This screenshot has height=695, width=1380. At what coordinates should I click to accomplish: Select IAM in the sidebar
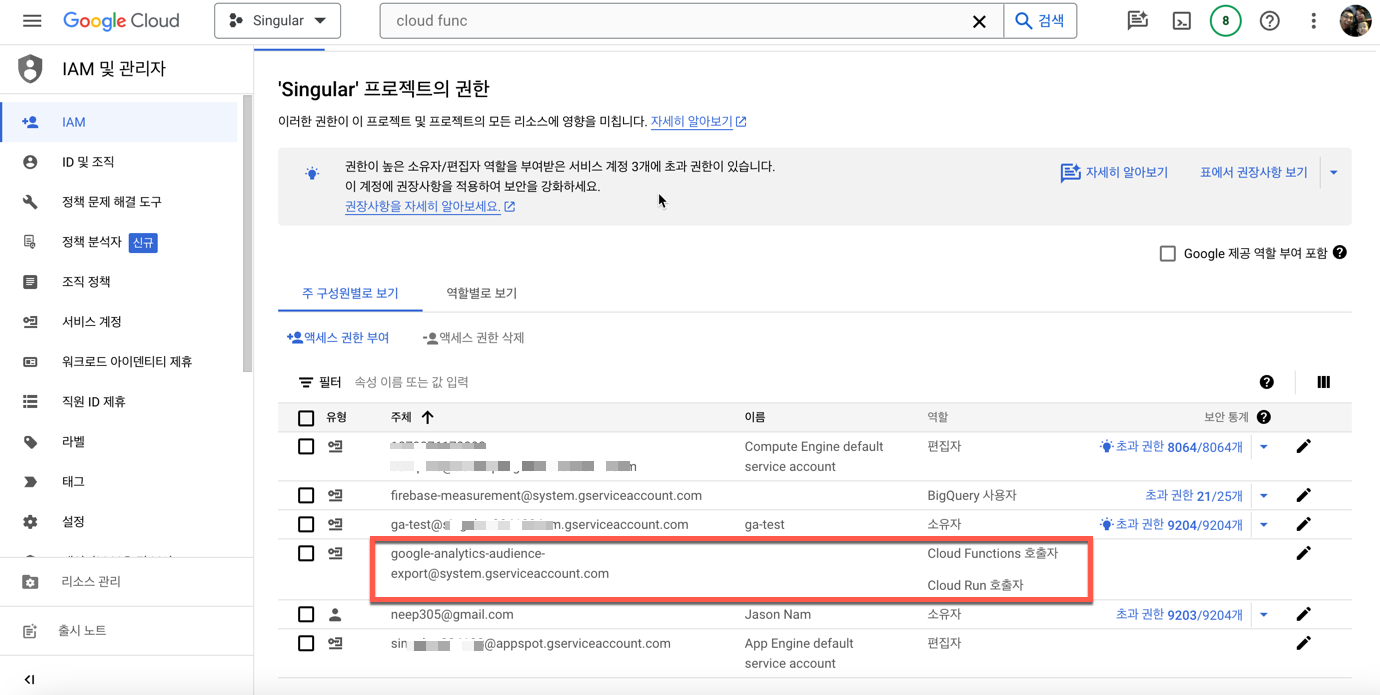click(x=120, y=122)
